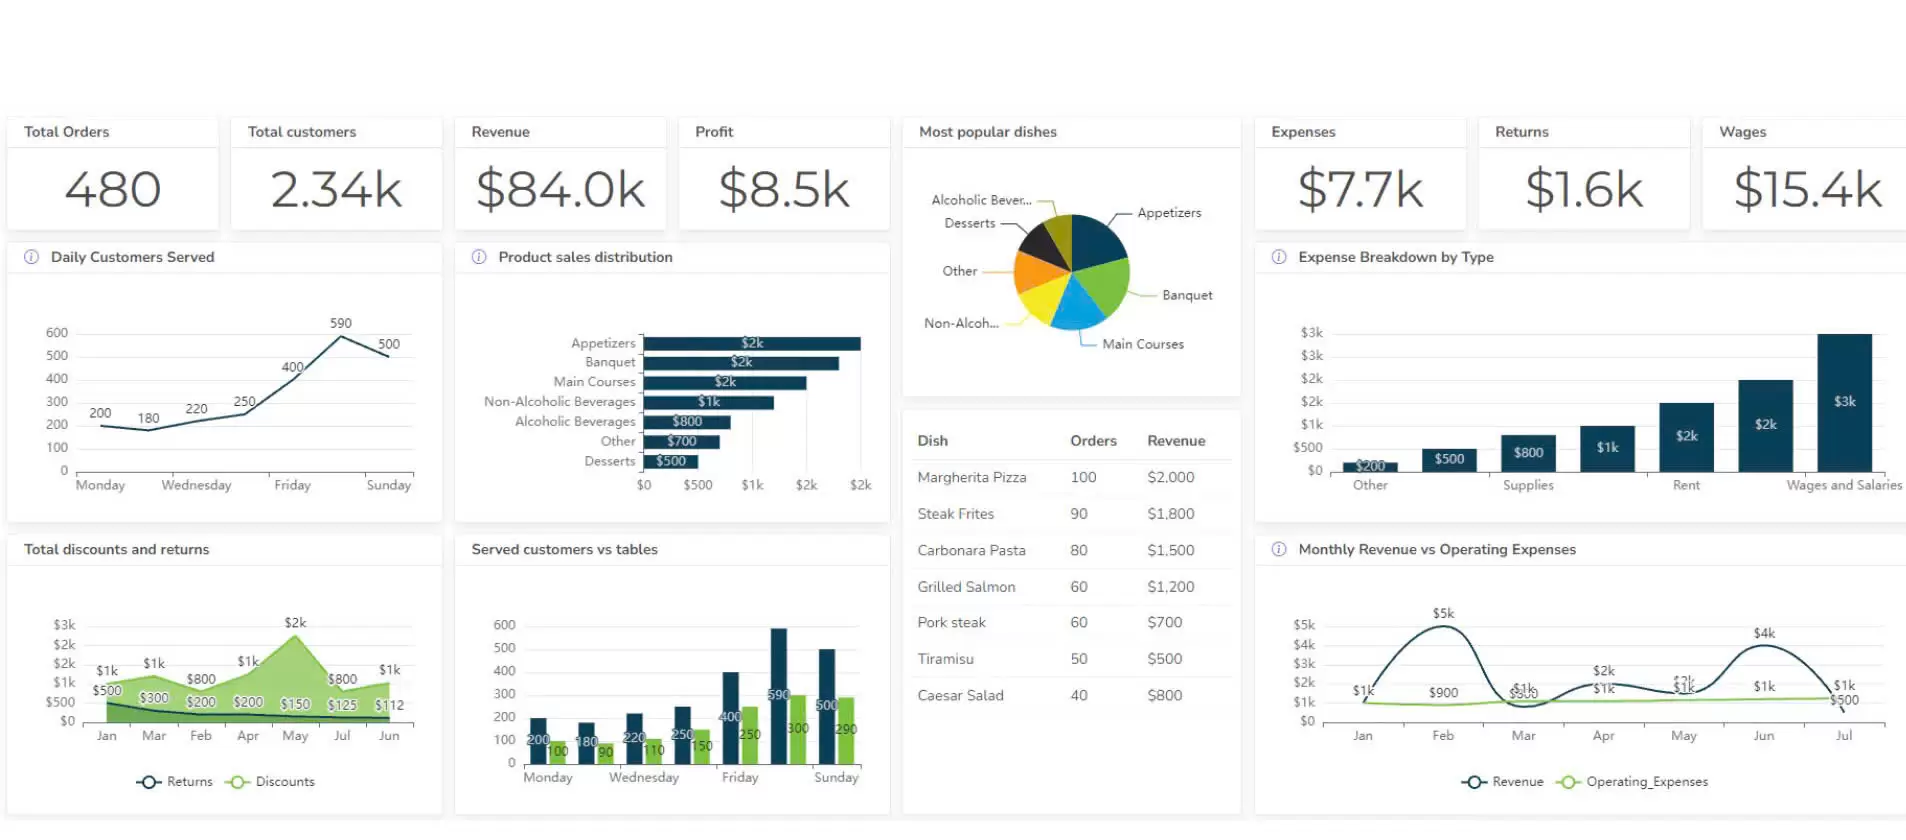1906x840 pixels.
Task: Click the info icon beside Expense Breakdown by Type
Action: [x=1279, y=257]
